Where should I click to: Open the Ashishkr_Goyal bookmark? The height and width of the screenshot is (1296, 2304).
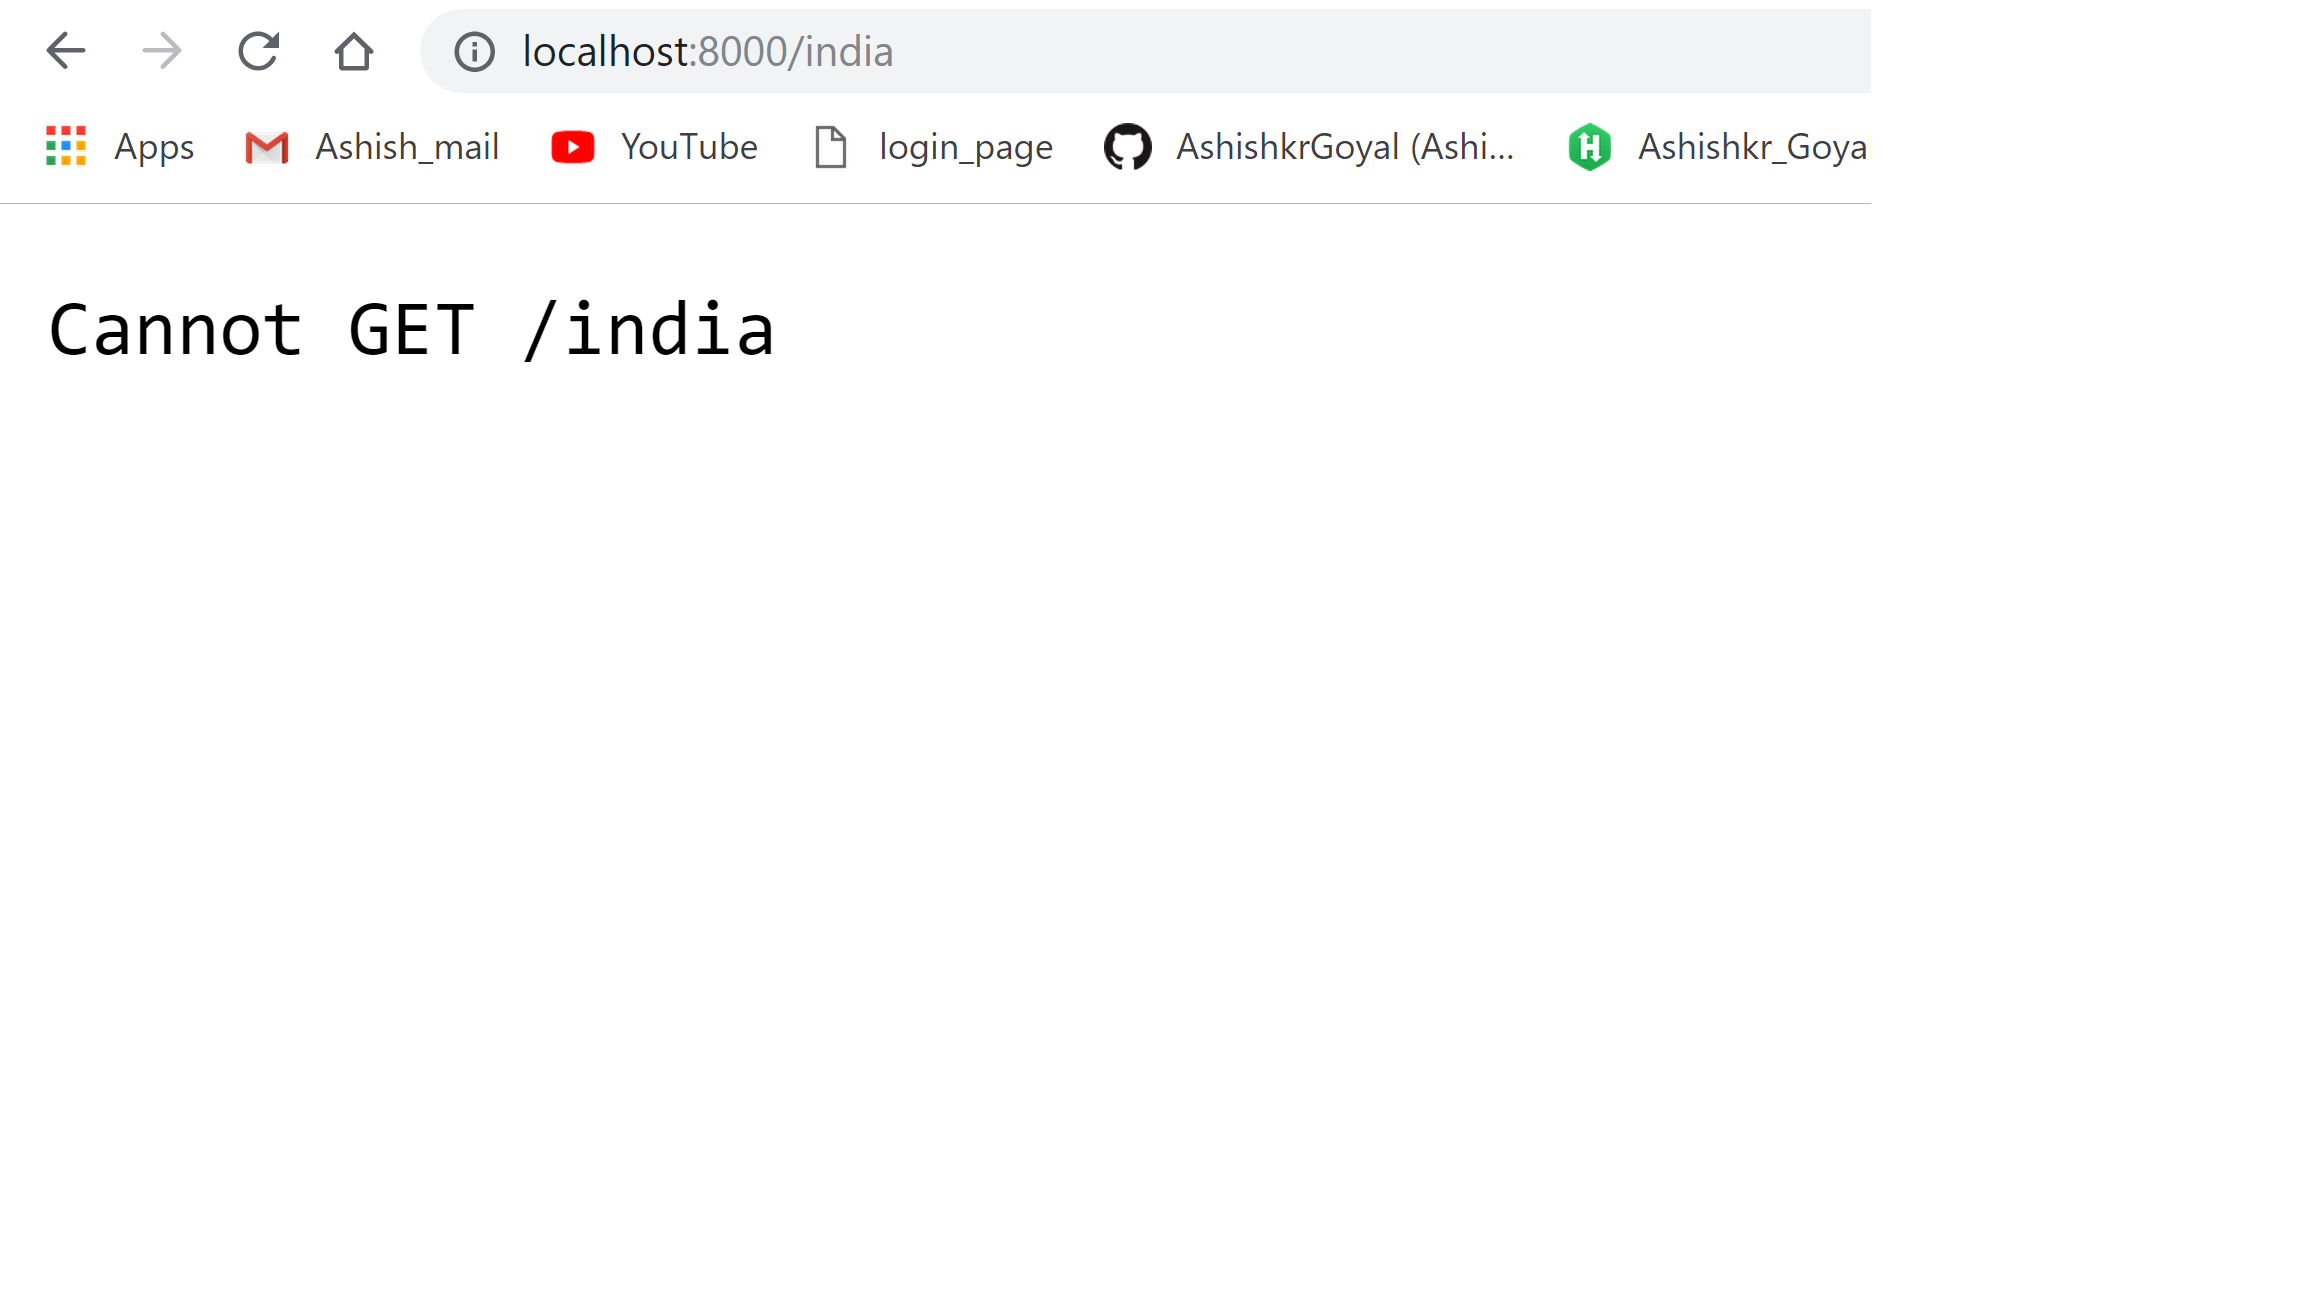point(1718,147)
